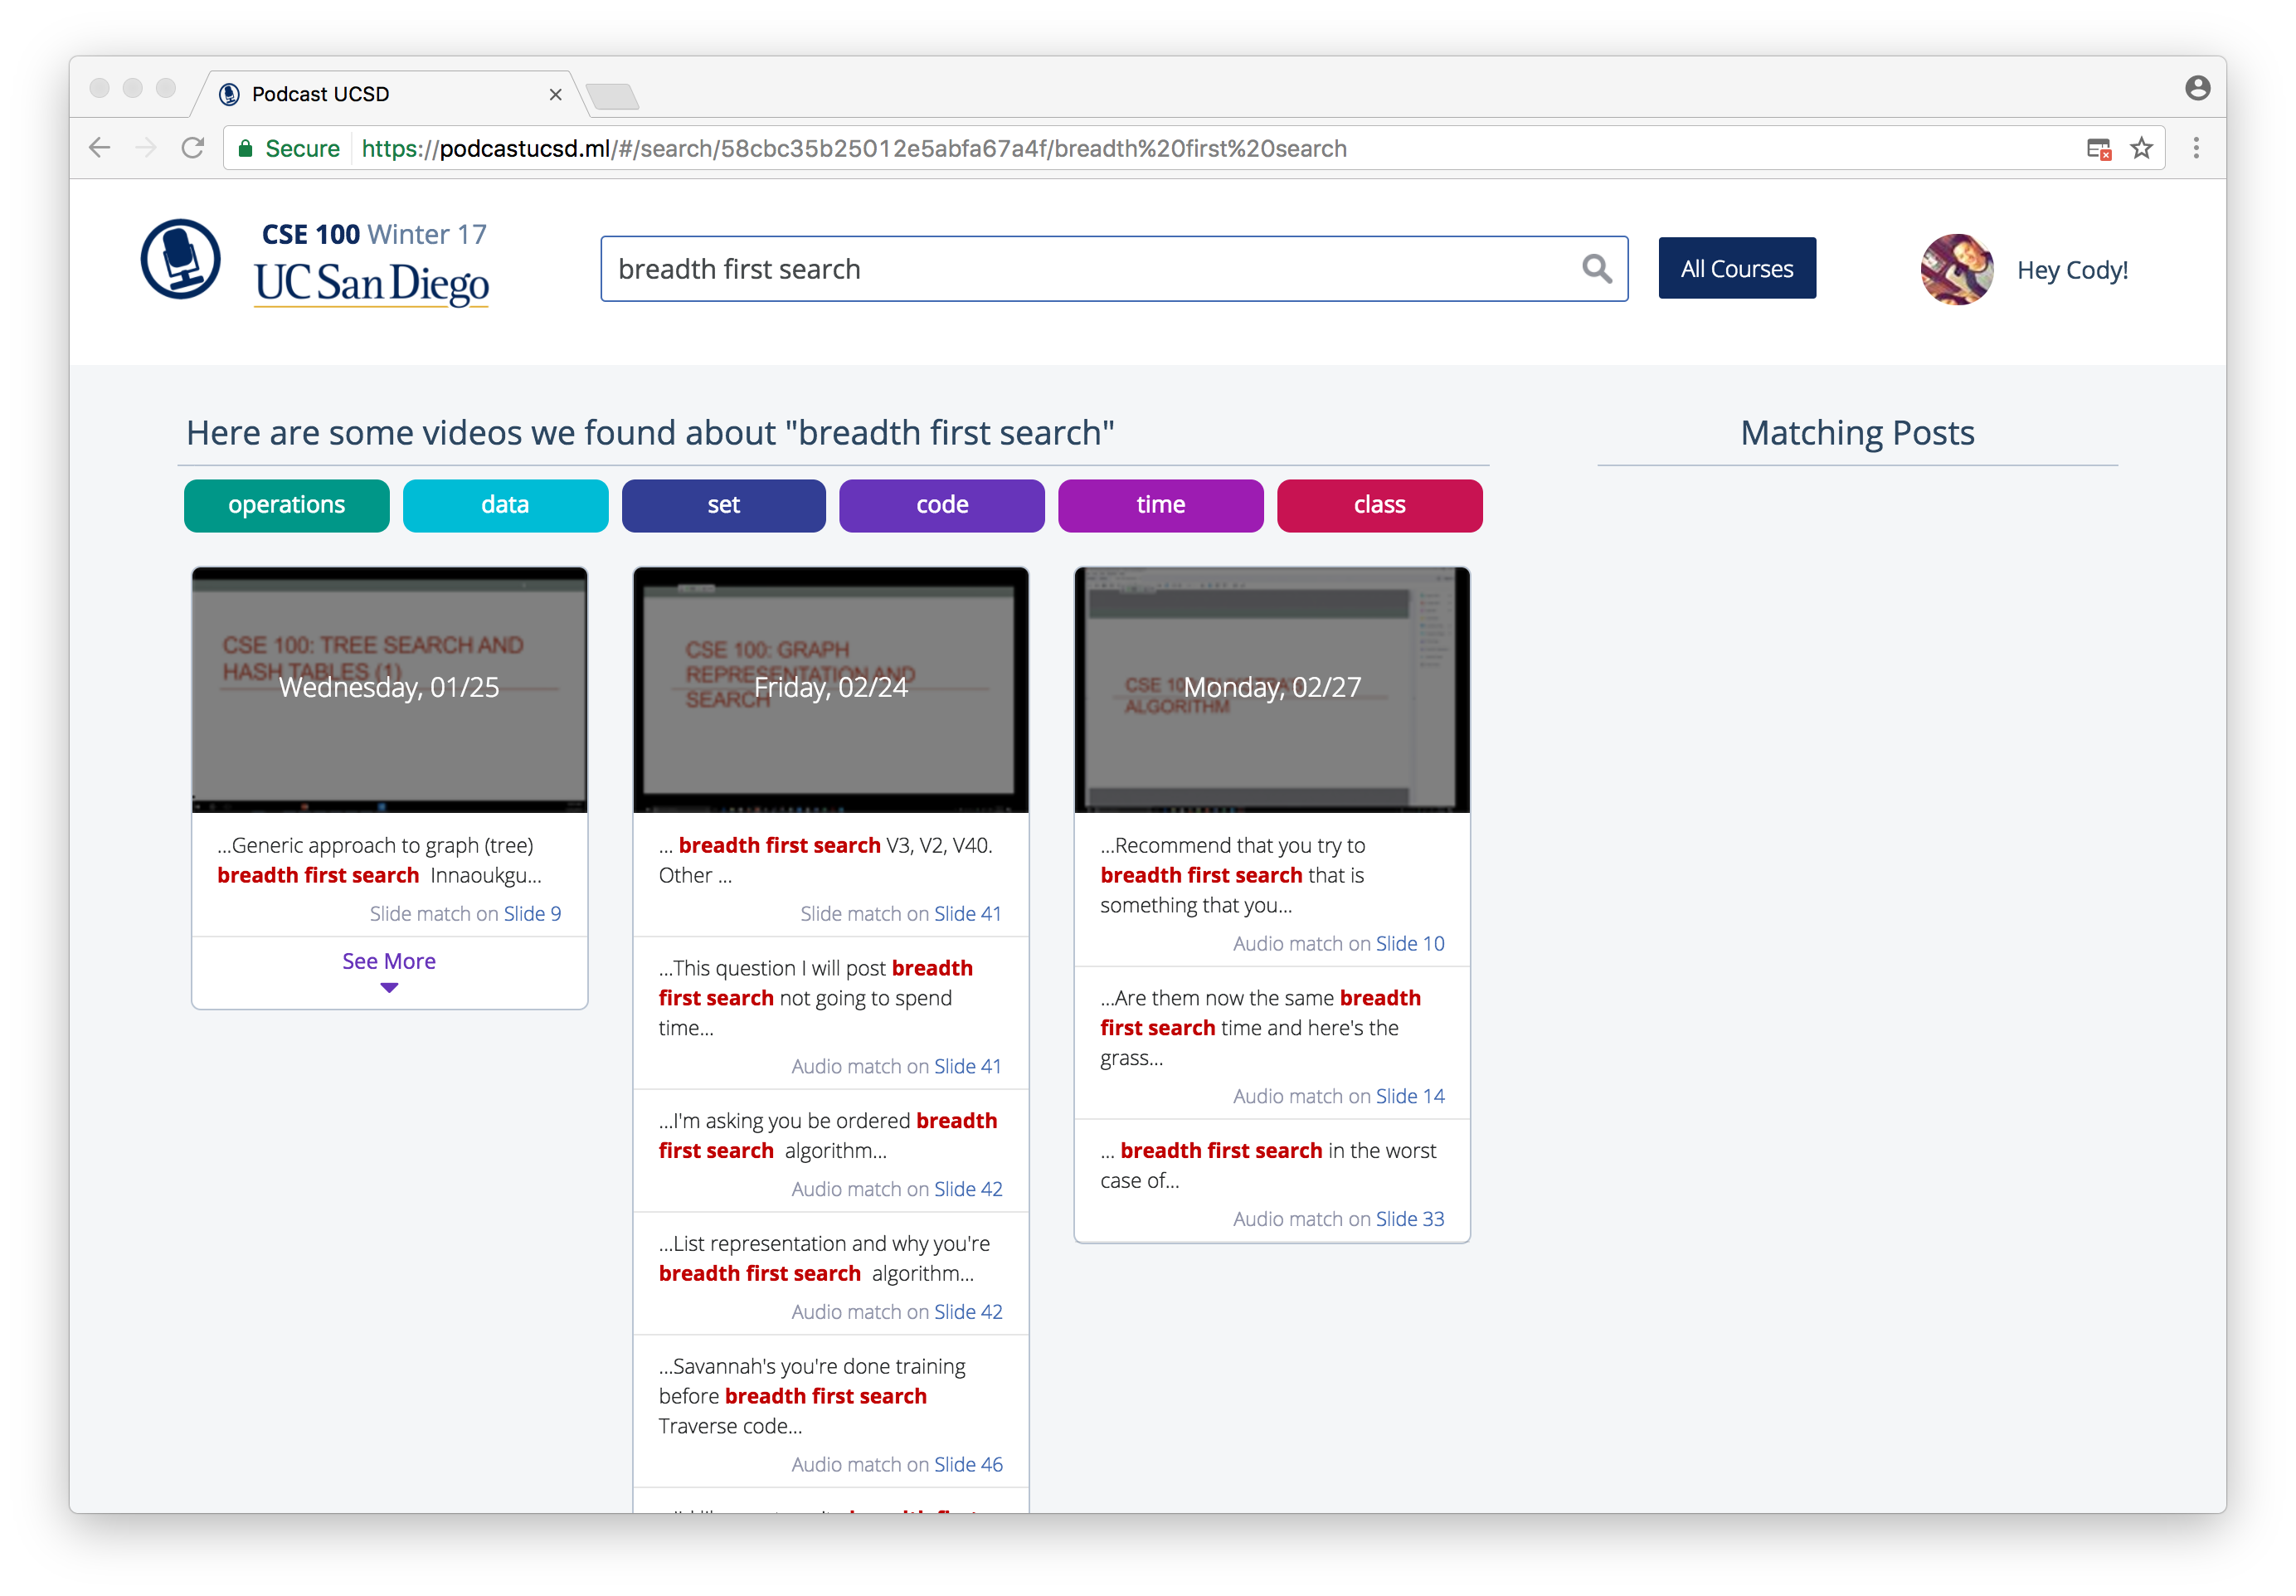Open the Chrome three-dot menu
2296x1596 pixels.
point(2196,149)
